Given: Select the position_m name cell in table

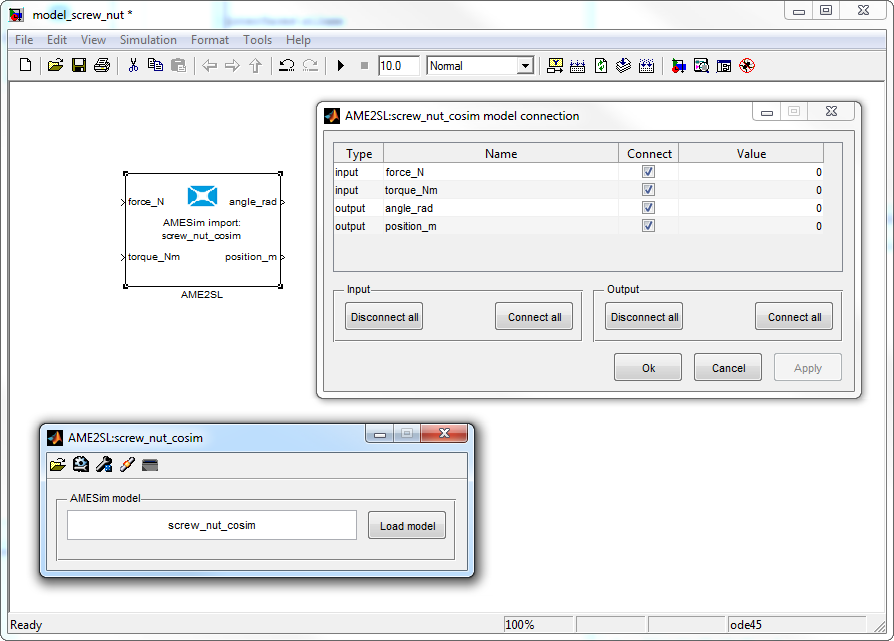Looking at the screenshot, I should (x=501, y=226).
